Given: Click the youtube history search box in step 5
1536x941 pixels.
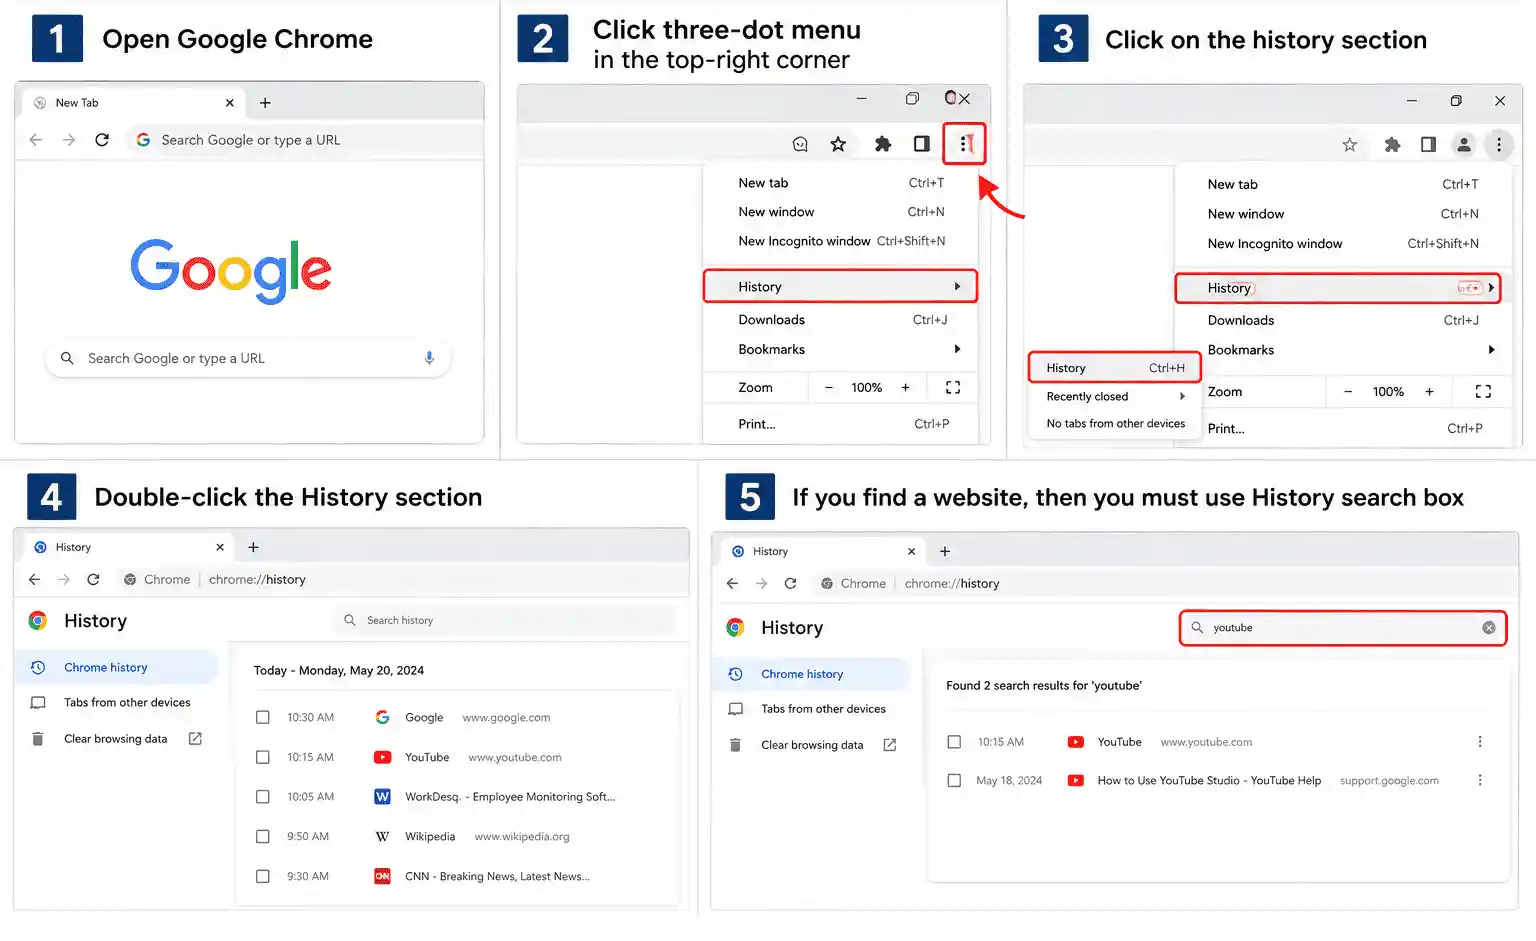Looking at the screenshot, I should [x=1343, y=628].
